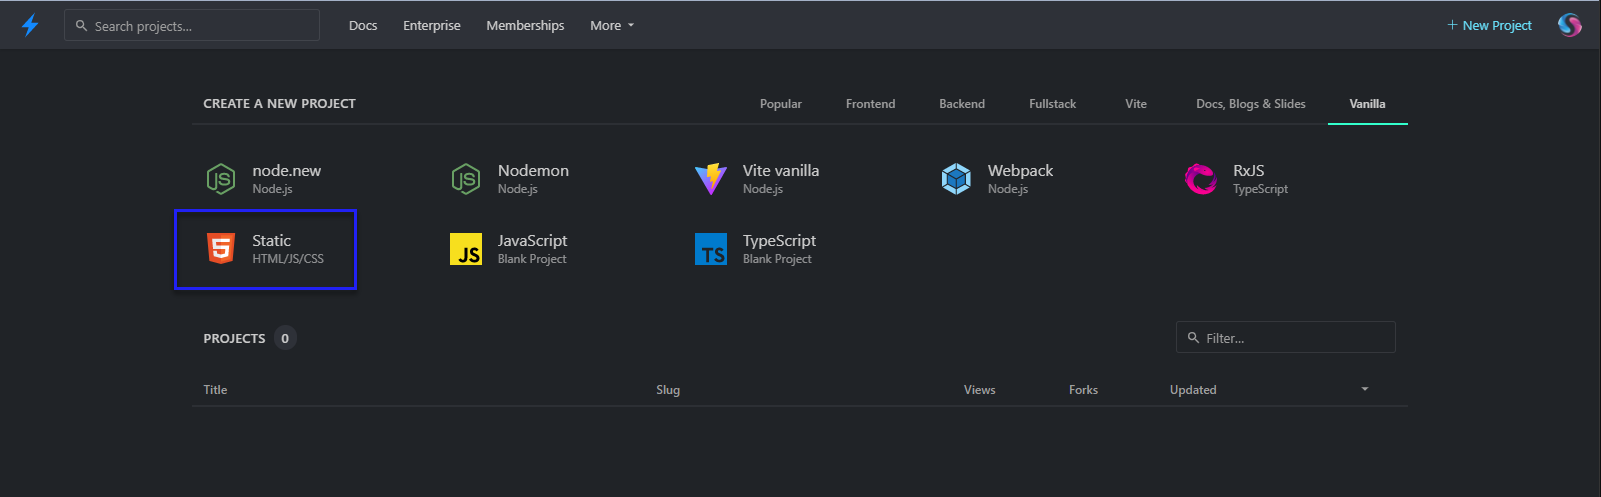
Task: Expand the More dropdown menu
Action: click(x=612, y=26)
